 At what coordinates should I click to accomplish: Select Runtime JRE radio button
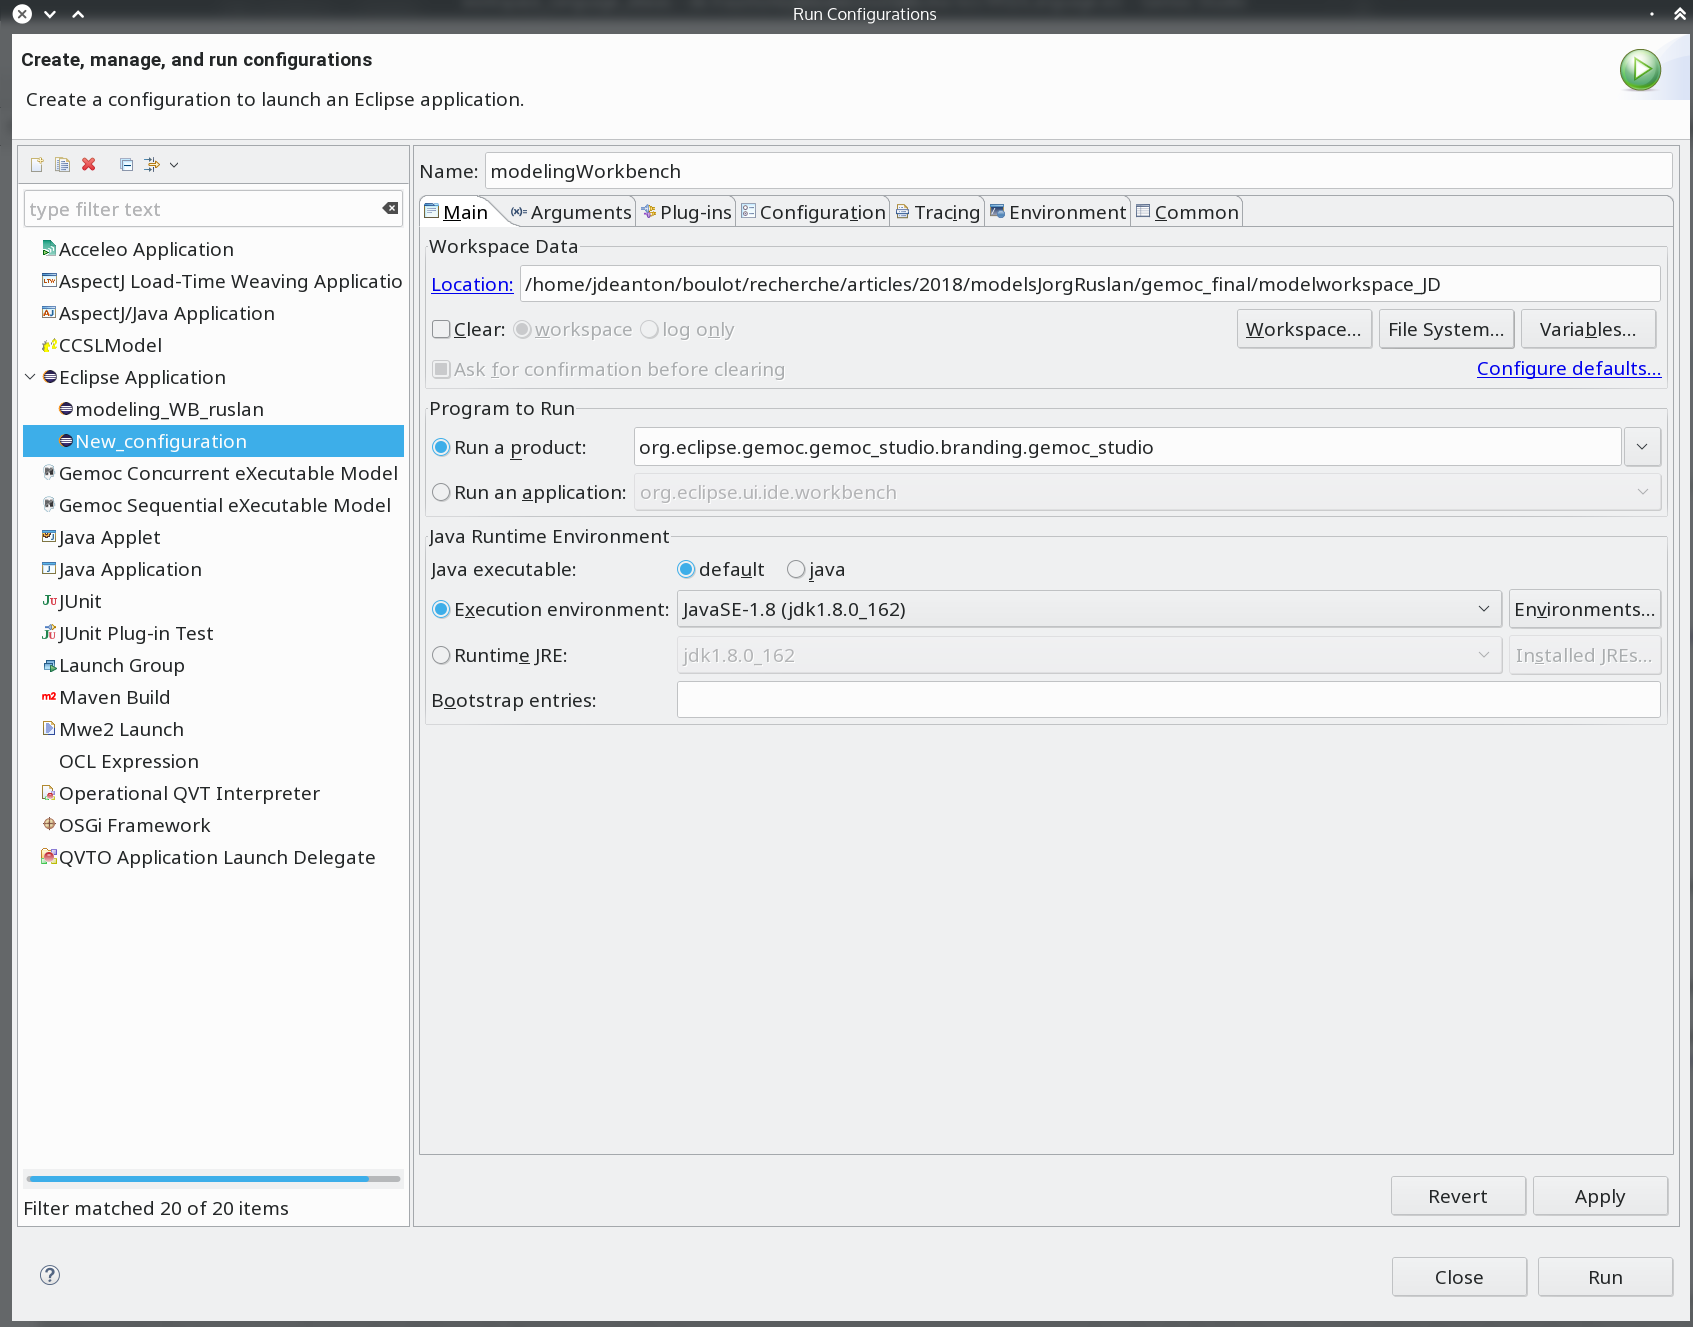441,655
